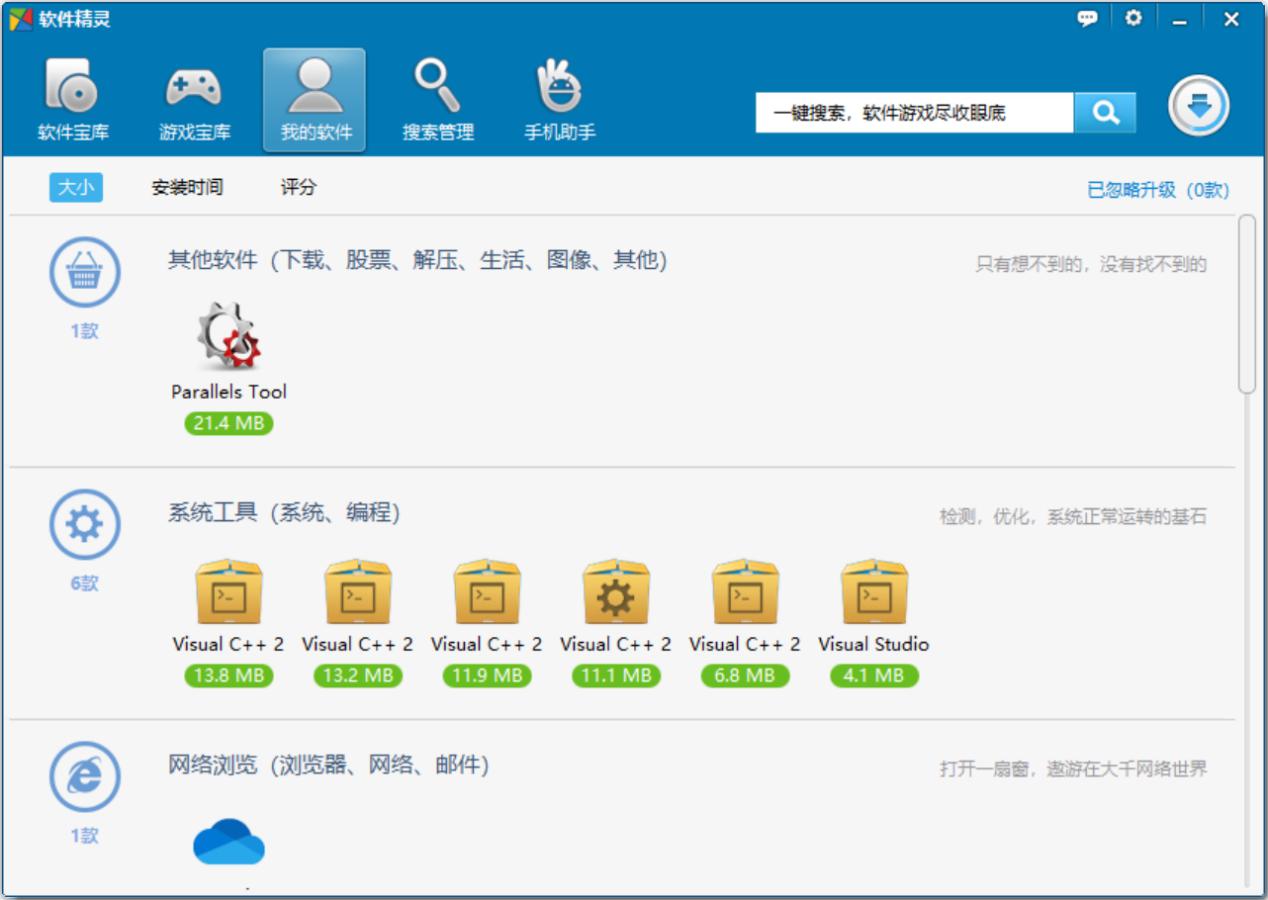1268x900 pixels.
Task: Open the settings gear in title bar
Action: [1133, 18]
